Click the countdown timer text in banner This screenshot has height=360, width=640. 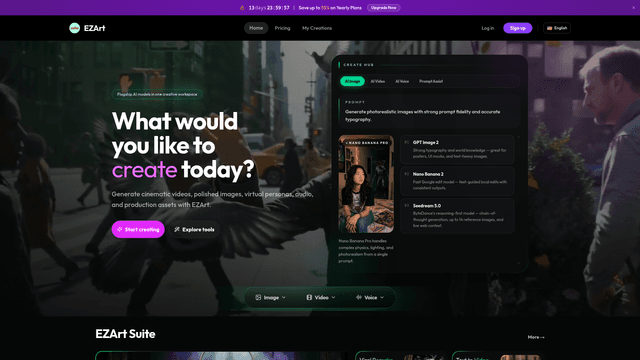269,8
